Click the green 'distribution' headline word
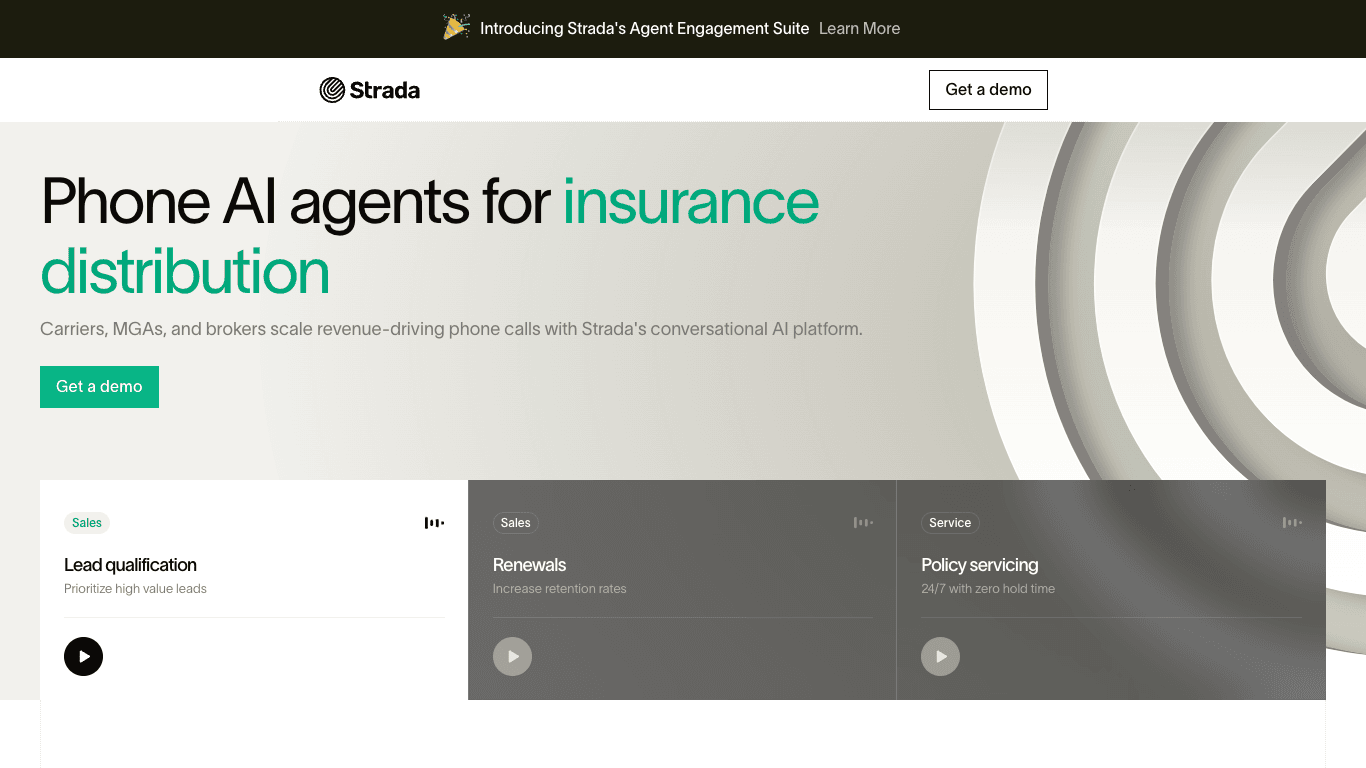Viewport: 1366px width, 768px height. pyautogui.click(x=185, y=272)
